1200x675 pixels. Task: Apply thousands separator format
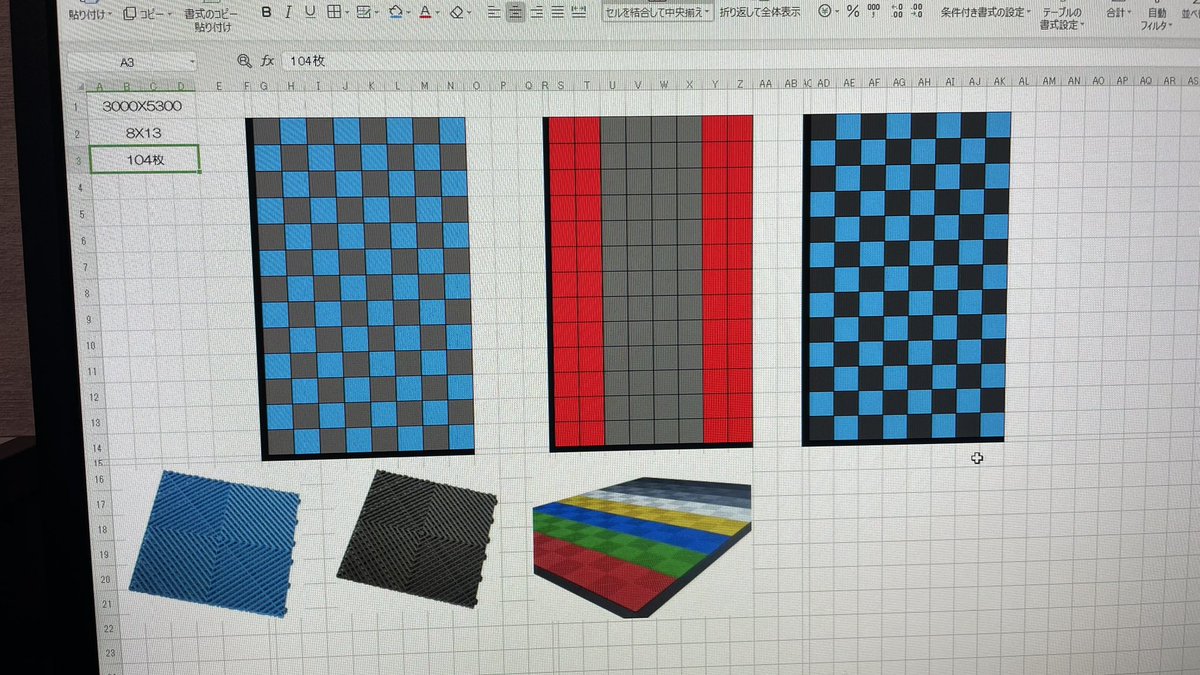874,10
